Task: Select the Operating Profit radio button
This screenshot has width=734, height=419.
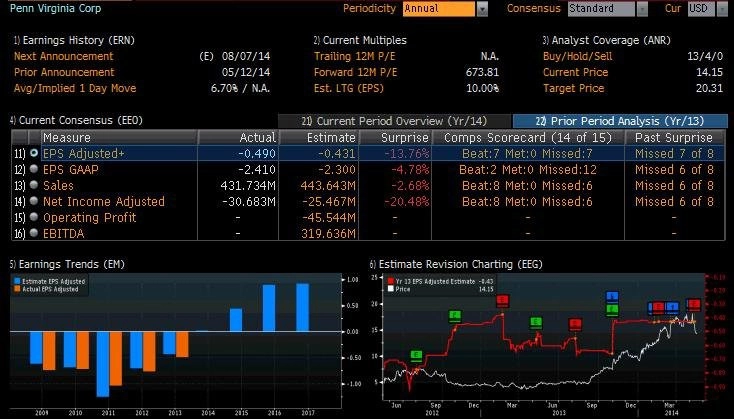Action: tap(34, 217)
